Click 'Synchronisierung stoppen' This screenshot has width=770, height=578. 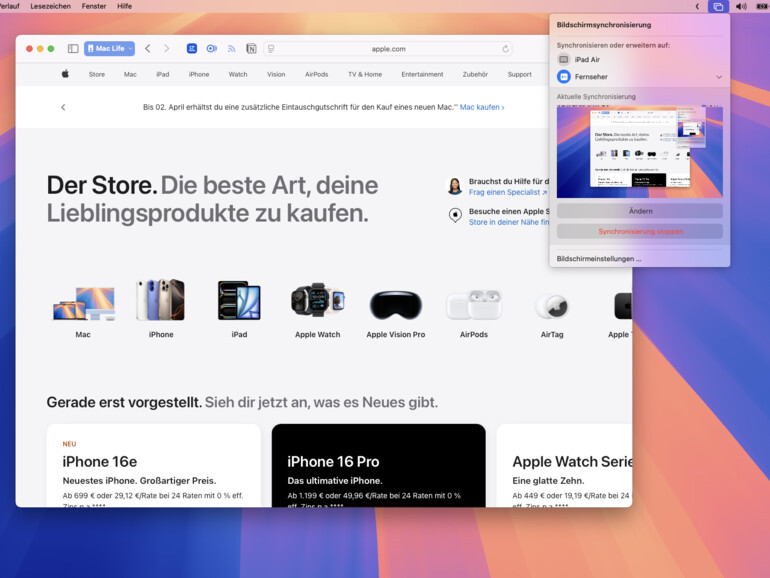pos(639,231)
